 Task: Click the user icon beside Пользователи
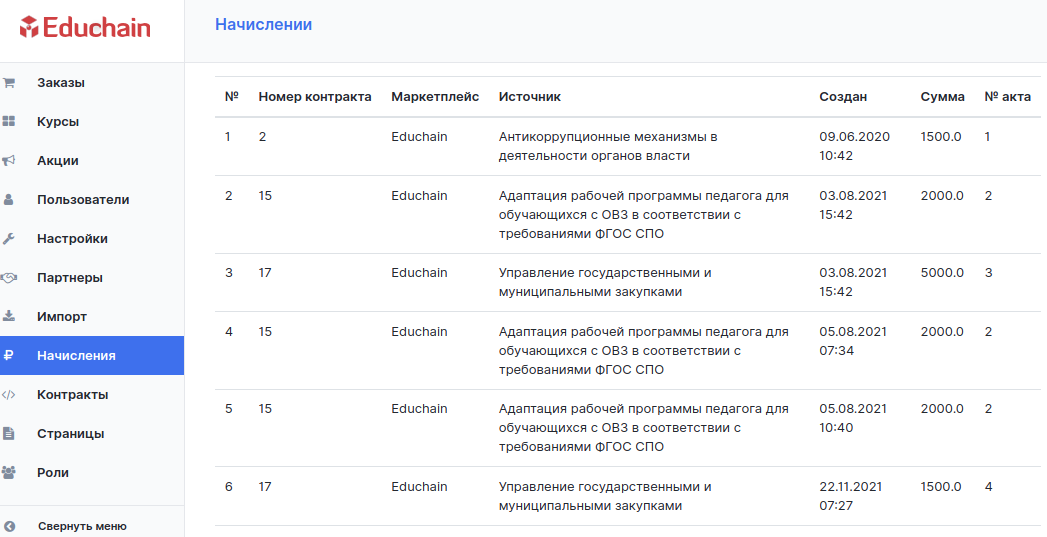[9, 200]
